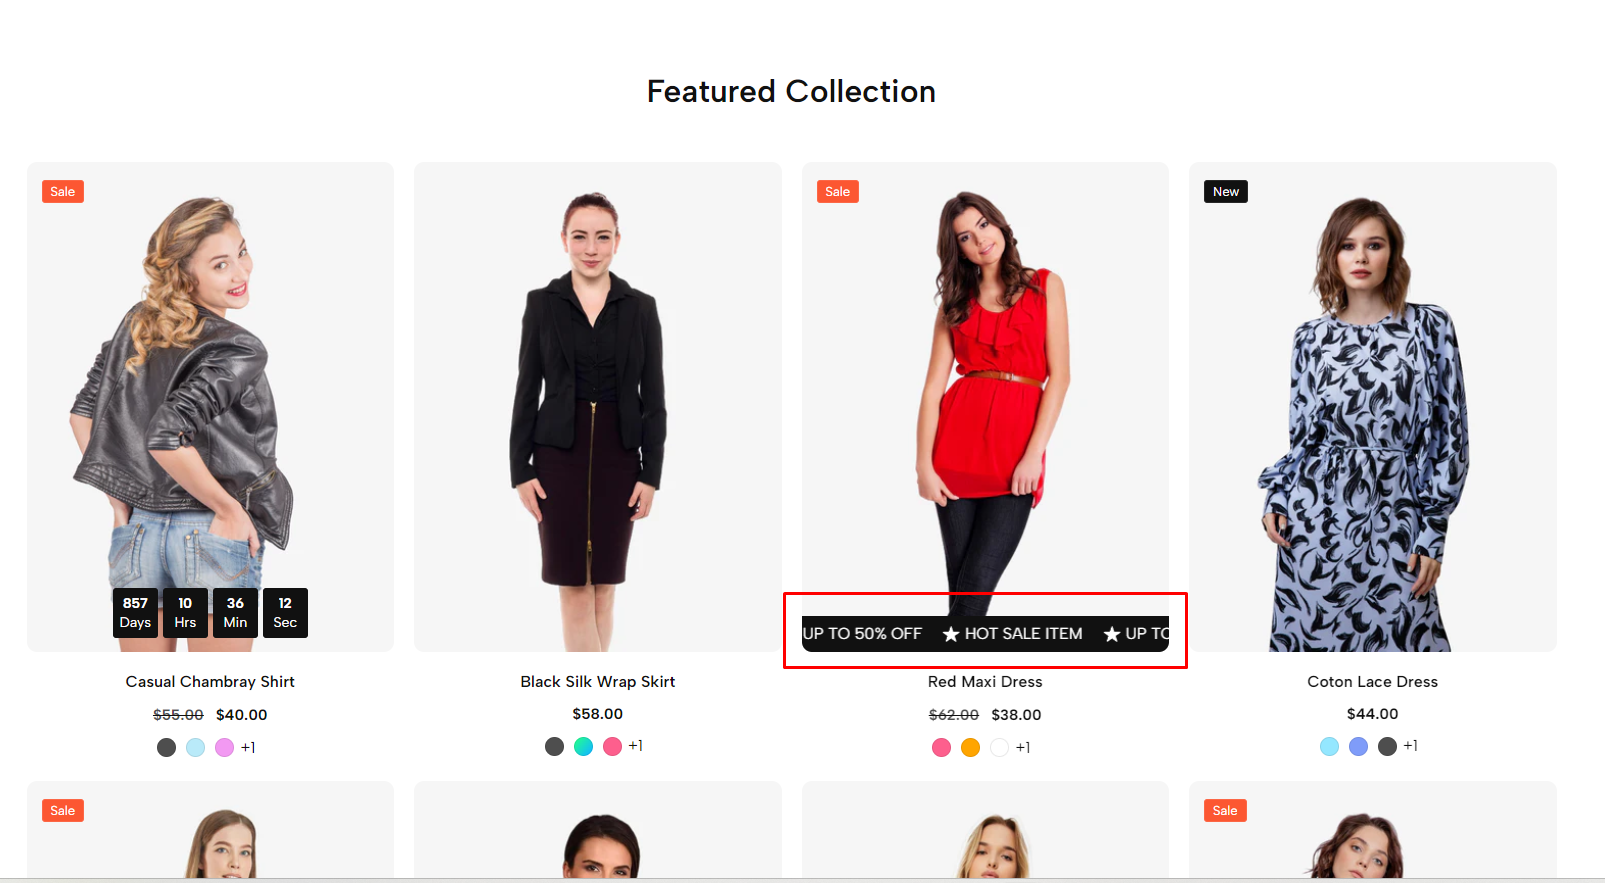Screen dimensions: 1605x883
Task: Open the Black Silk Wrap Skirt title link
Action: pos(598,682)
